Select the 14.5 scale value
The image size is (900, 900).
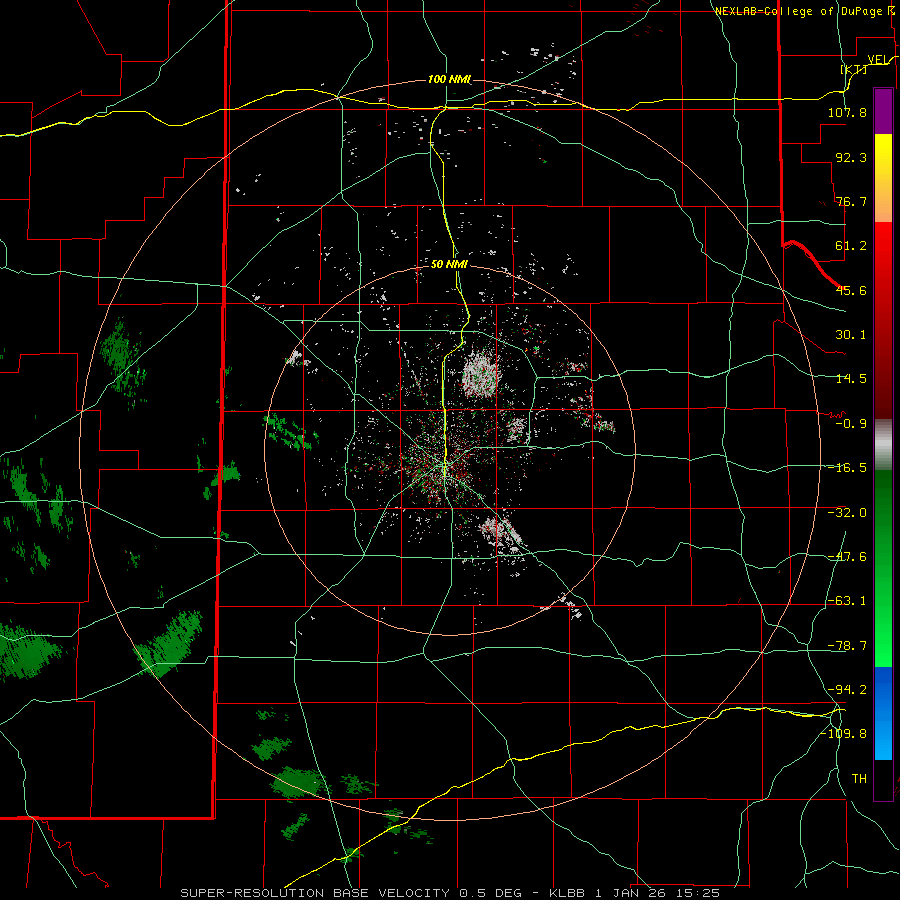click(851, 378)
